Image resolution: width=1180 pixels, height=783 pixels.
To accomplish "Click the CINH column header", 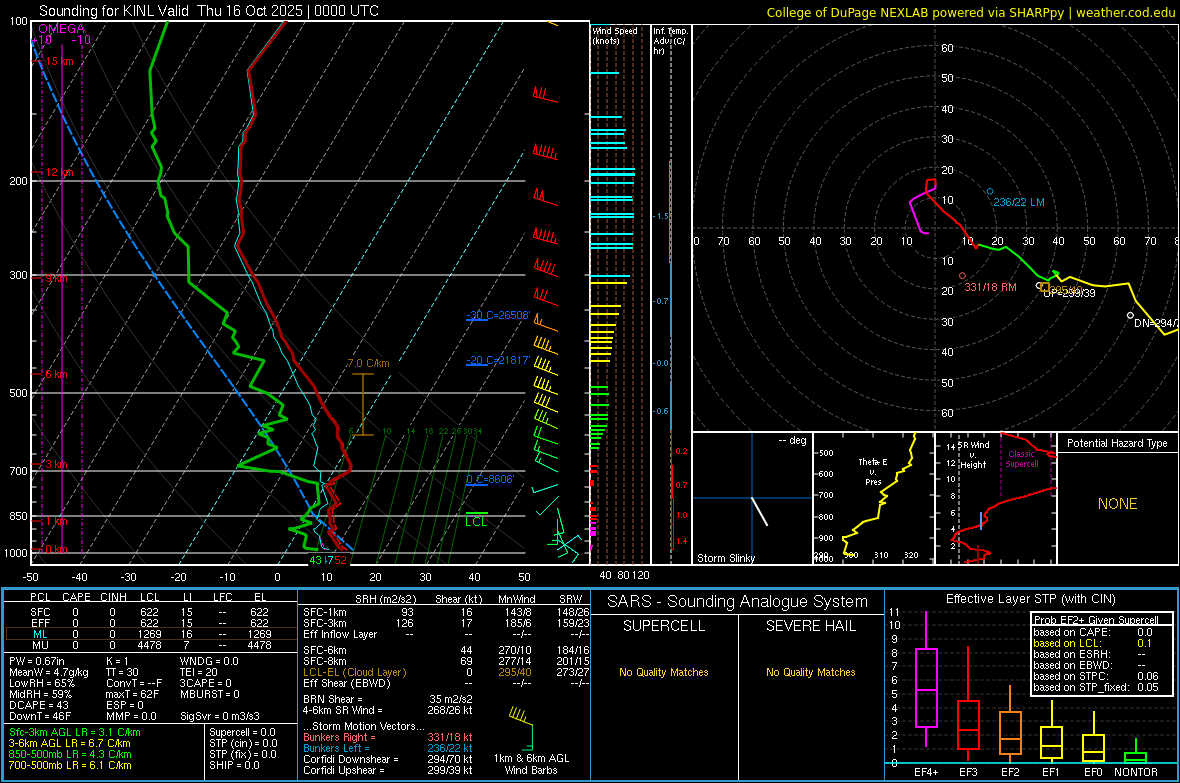I will pyautogui.click(x=114, y=597).
